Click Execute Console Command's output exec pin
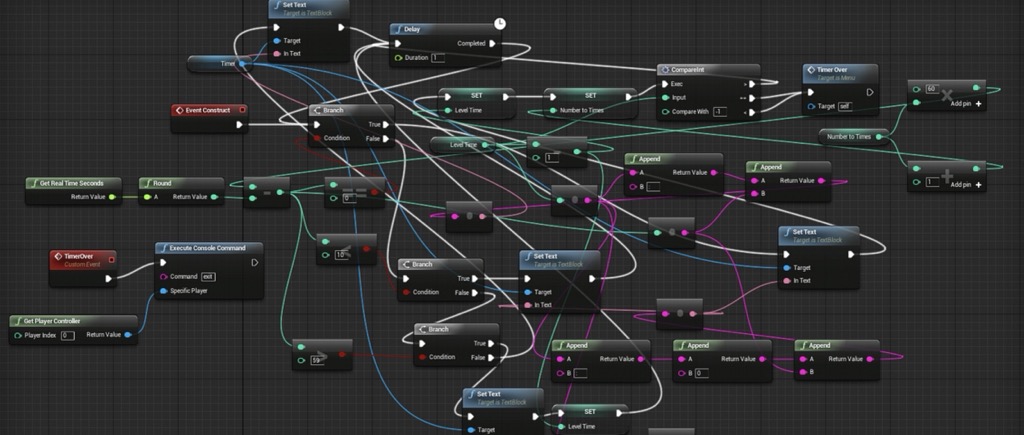This screenshot has height=435, width=1024. (x=255, y=263)
